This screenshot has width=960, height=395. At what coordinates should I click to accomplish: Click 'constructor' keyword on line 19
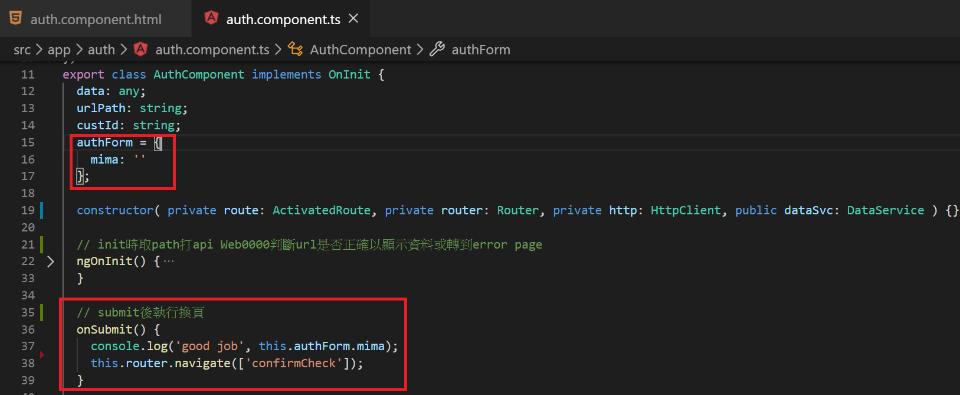(x=114, y=210)
